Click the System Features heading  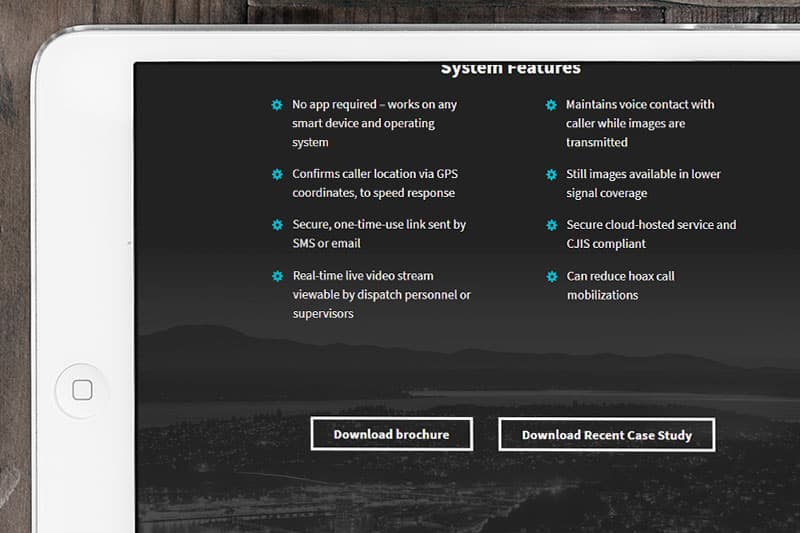click(510, 69)
